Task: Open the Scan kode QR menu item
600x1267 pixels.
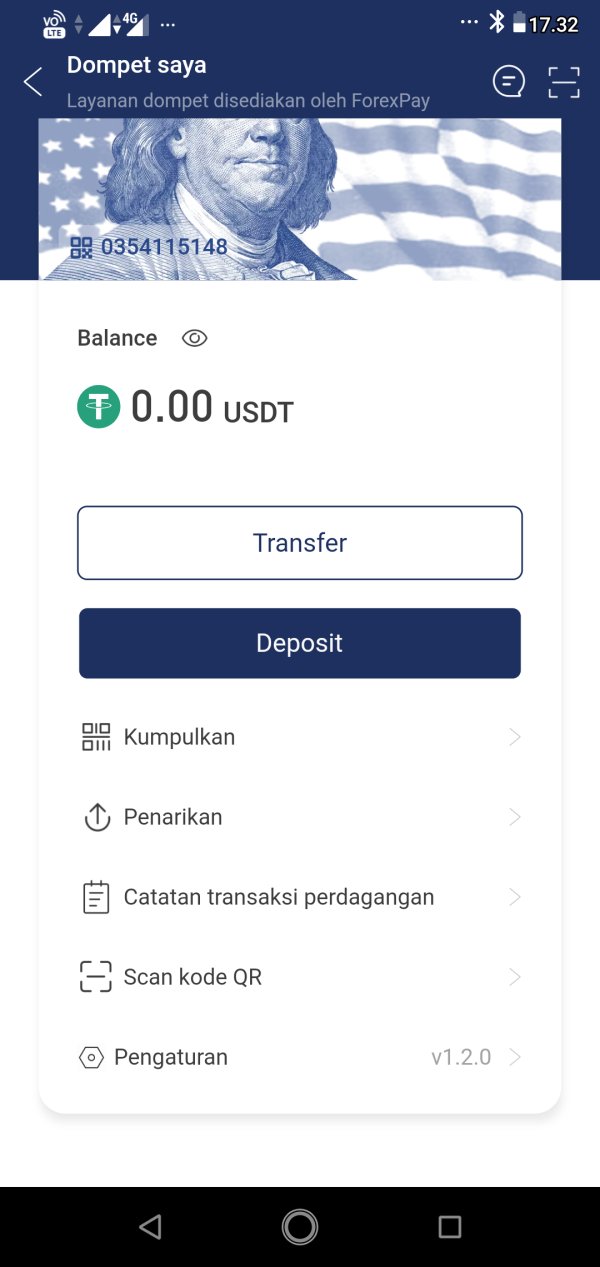Action: pos(193,977)
